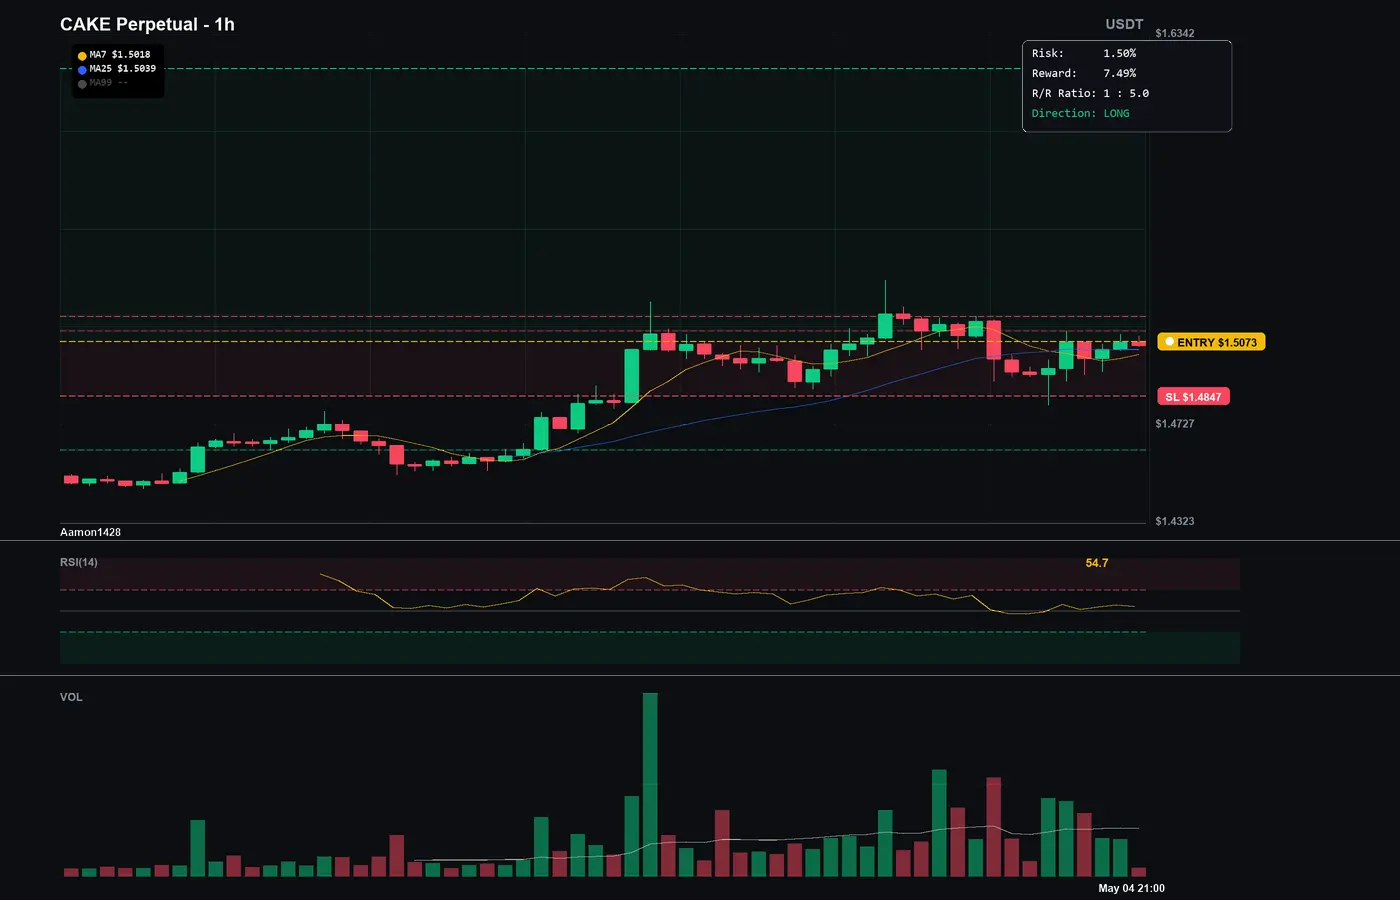Select the $1.4323 price axis label
1400x900 pixels.
[1175, 521]
